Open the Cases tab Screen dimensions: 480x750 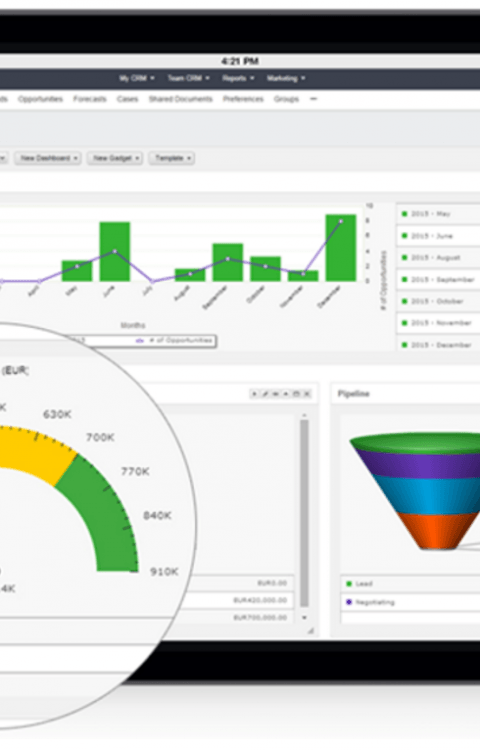point(127,99)
